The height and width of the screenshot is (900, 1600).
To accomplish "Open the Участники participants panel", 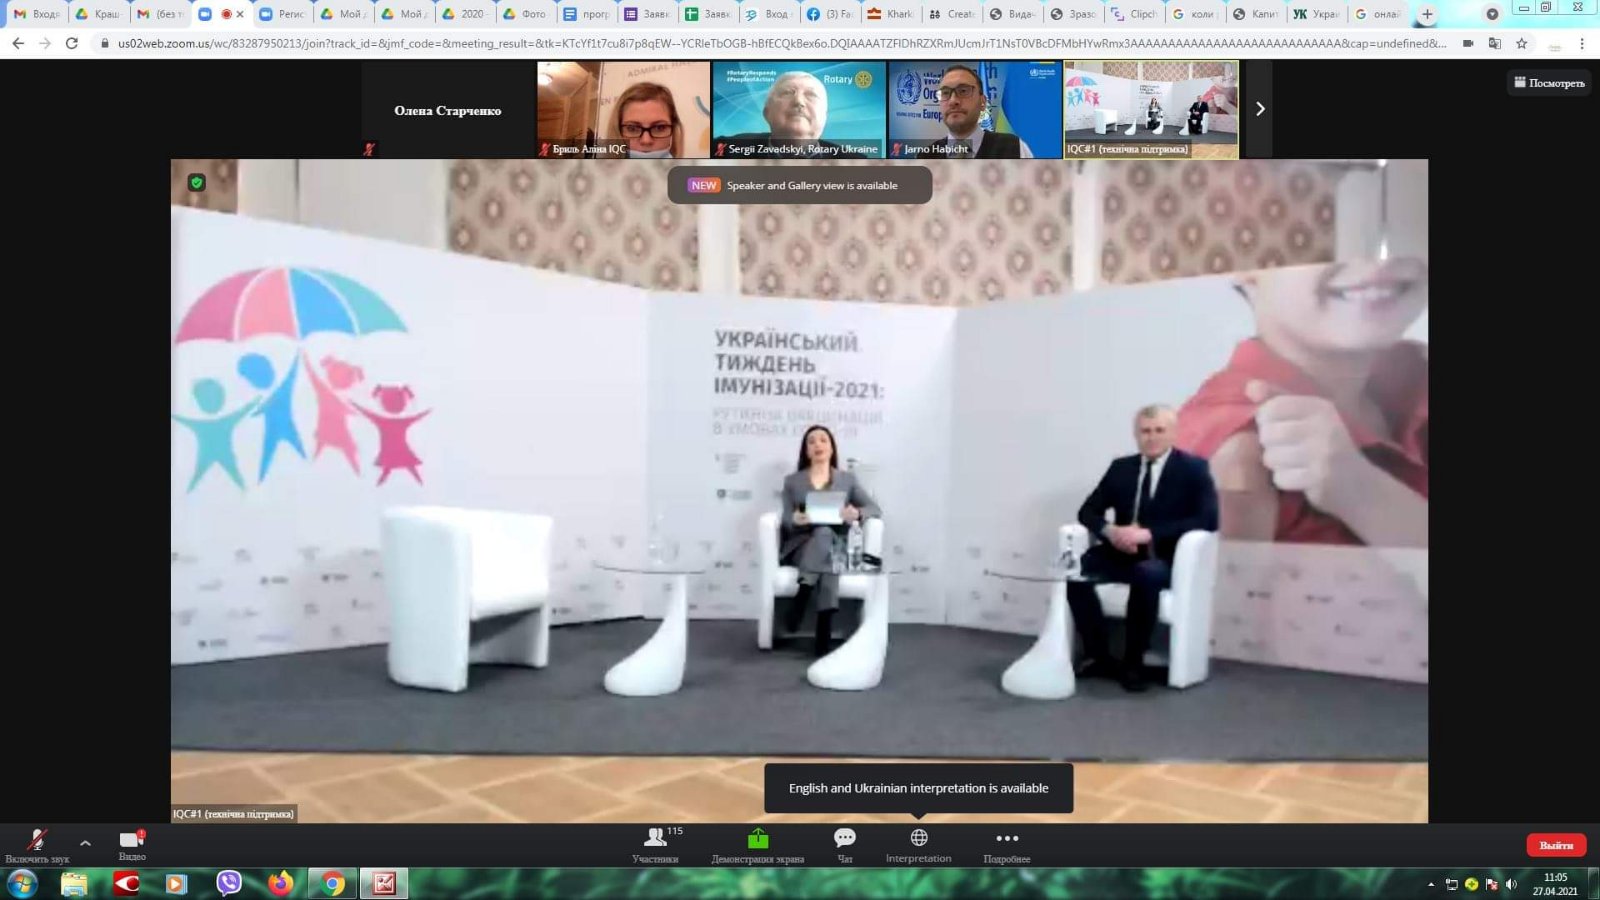I will (656, 843).
